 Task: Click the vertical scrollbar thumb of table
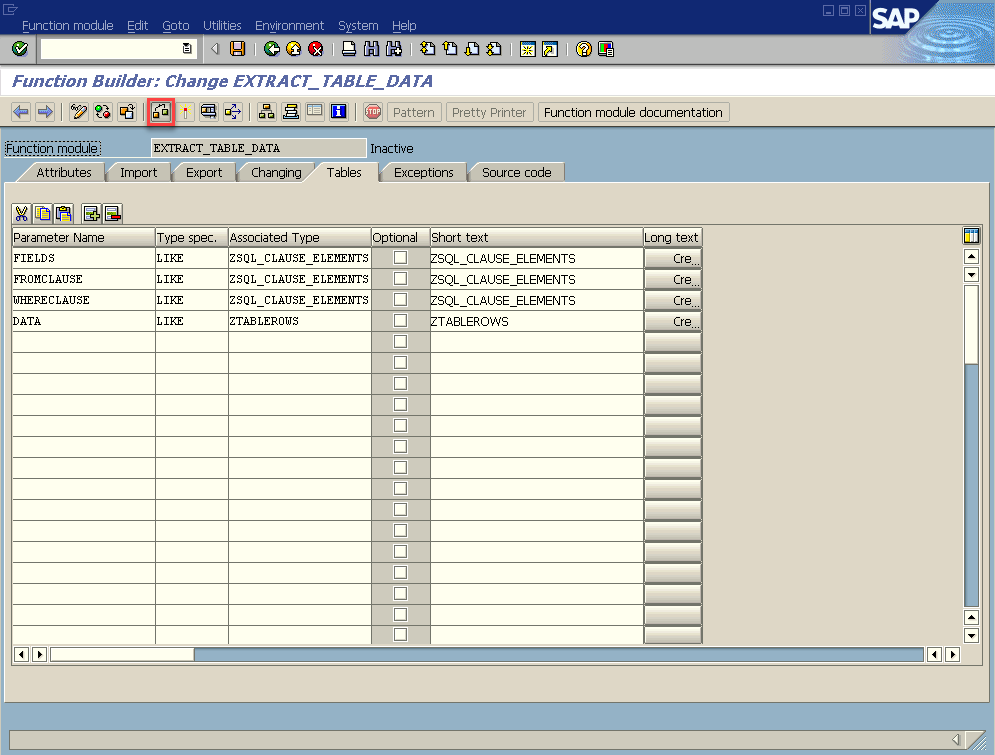(x=971, y=324)
